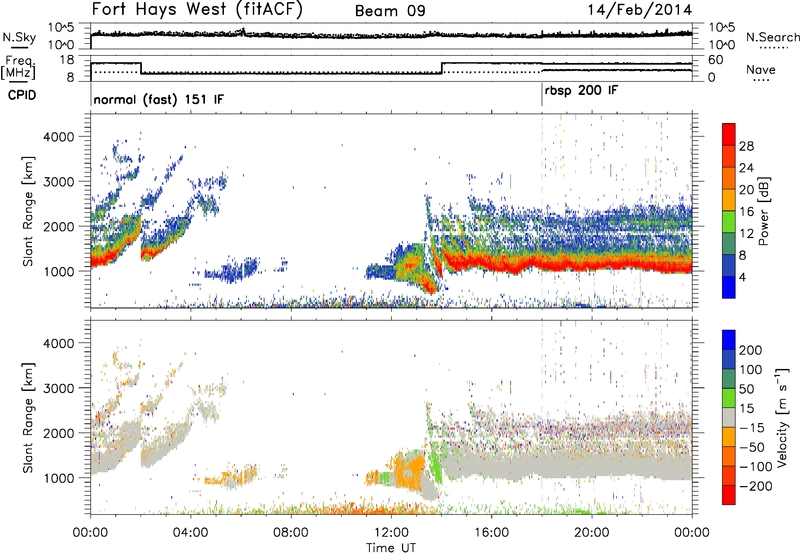Image resolution: width=800 pixels, height=554 pixels.
Task: Click the '-15' tick on the Velocity colorbar
Action: (752, 427)
